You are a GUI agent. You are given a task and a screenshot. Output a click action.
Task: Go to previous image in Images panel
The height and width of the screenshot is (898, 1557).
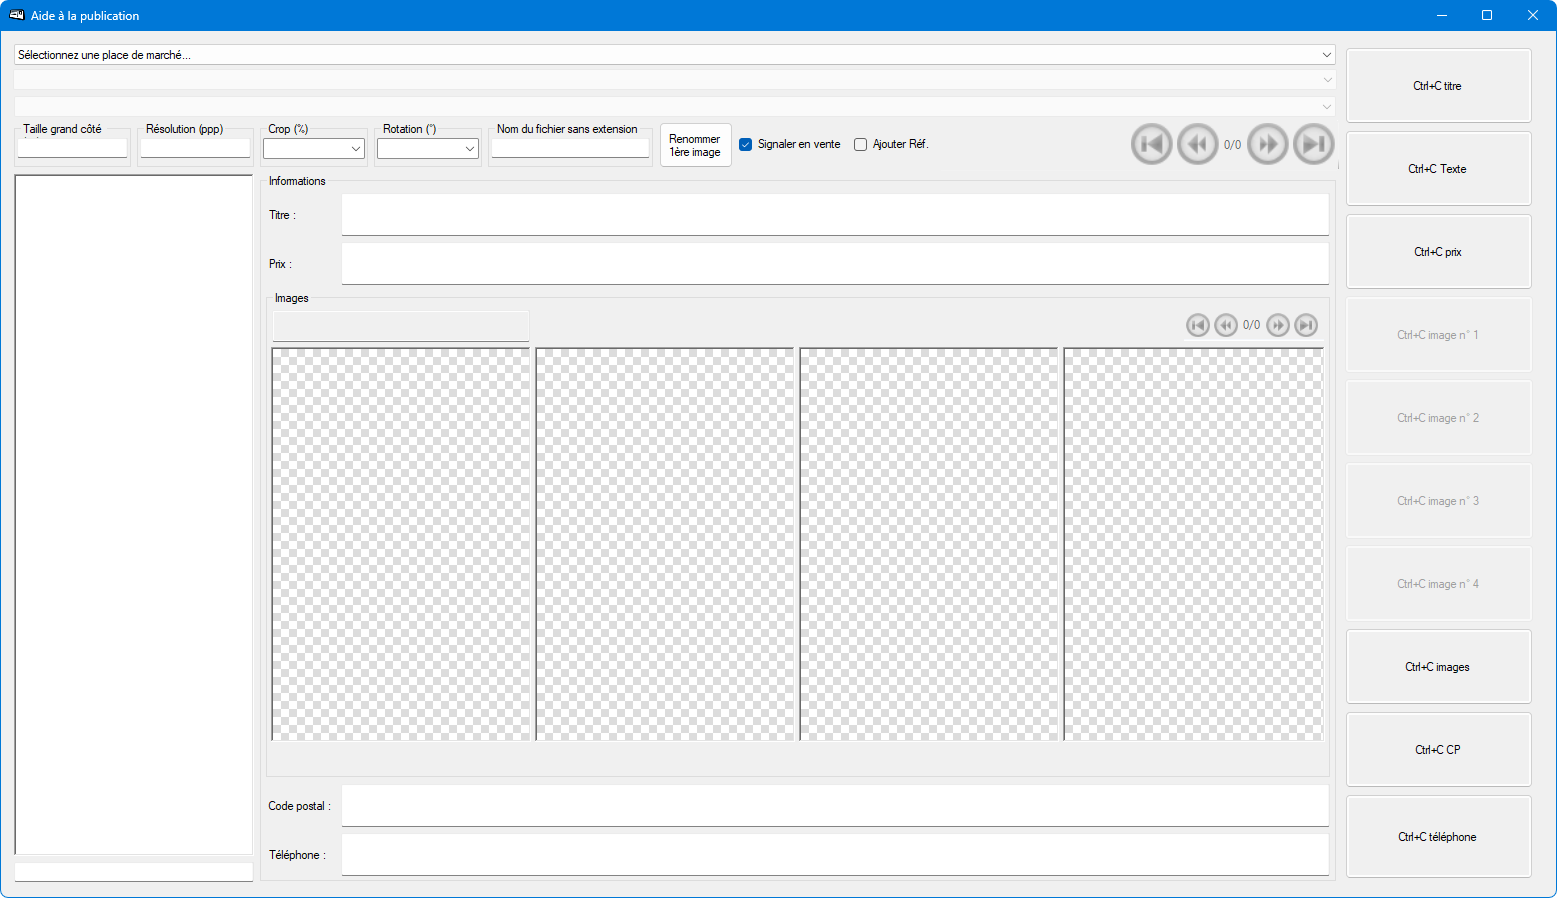(1225, 325)
